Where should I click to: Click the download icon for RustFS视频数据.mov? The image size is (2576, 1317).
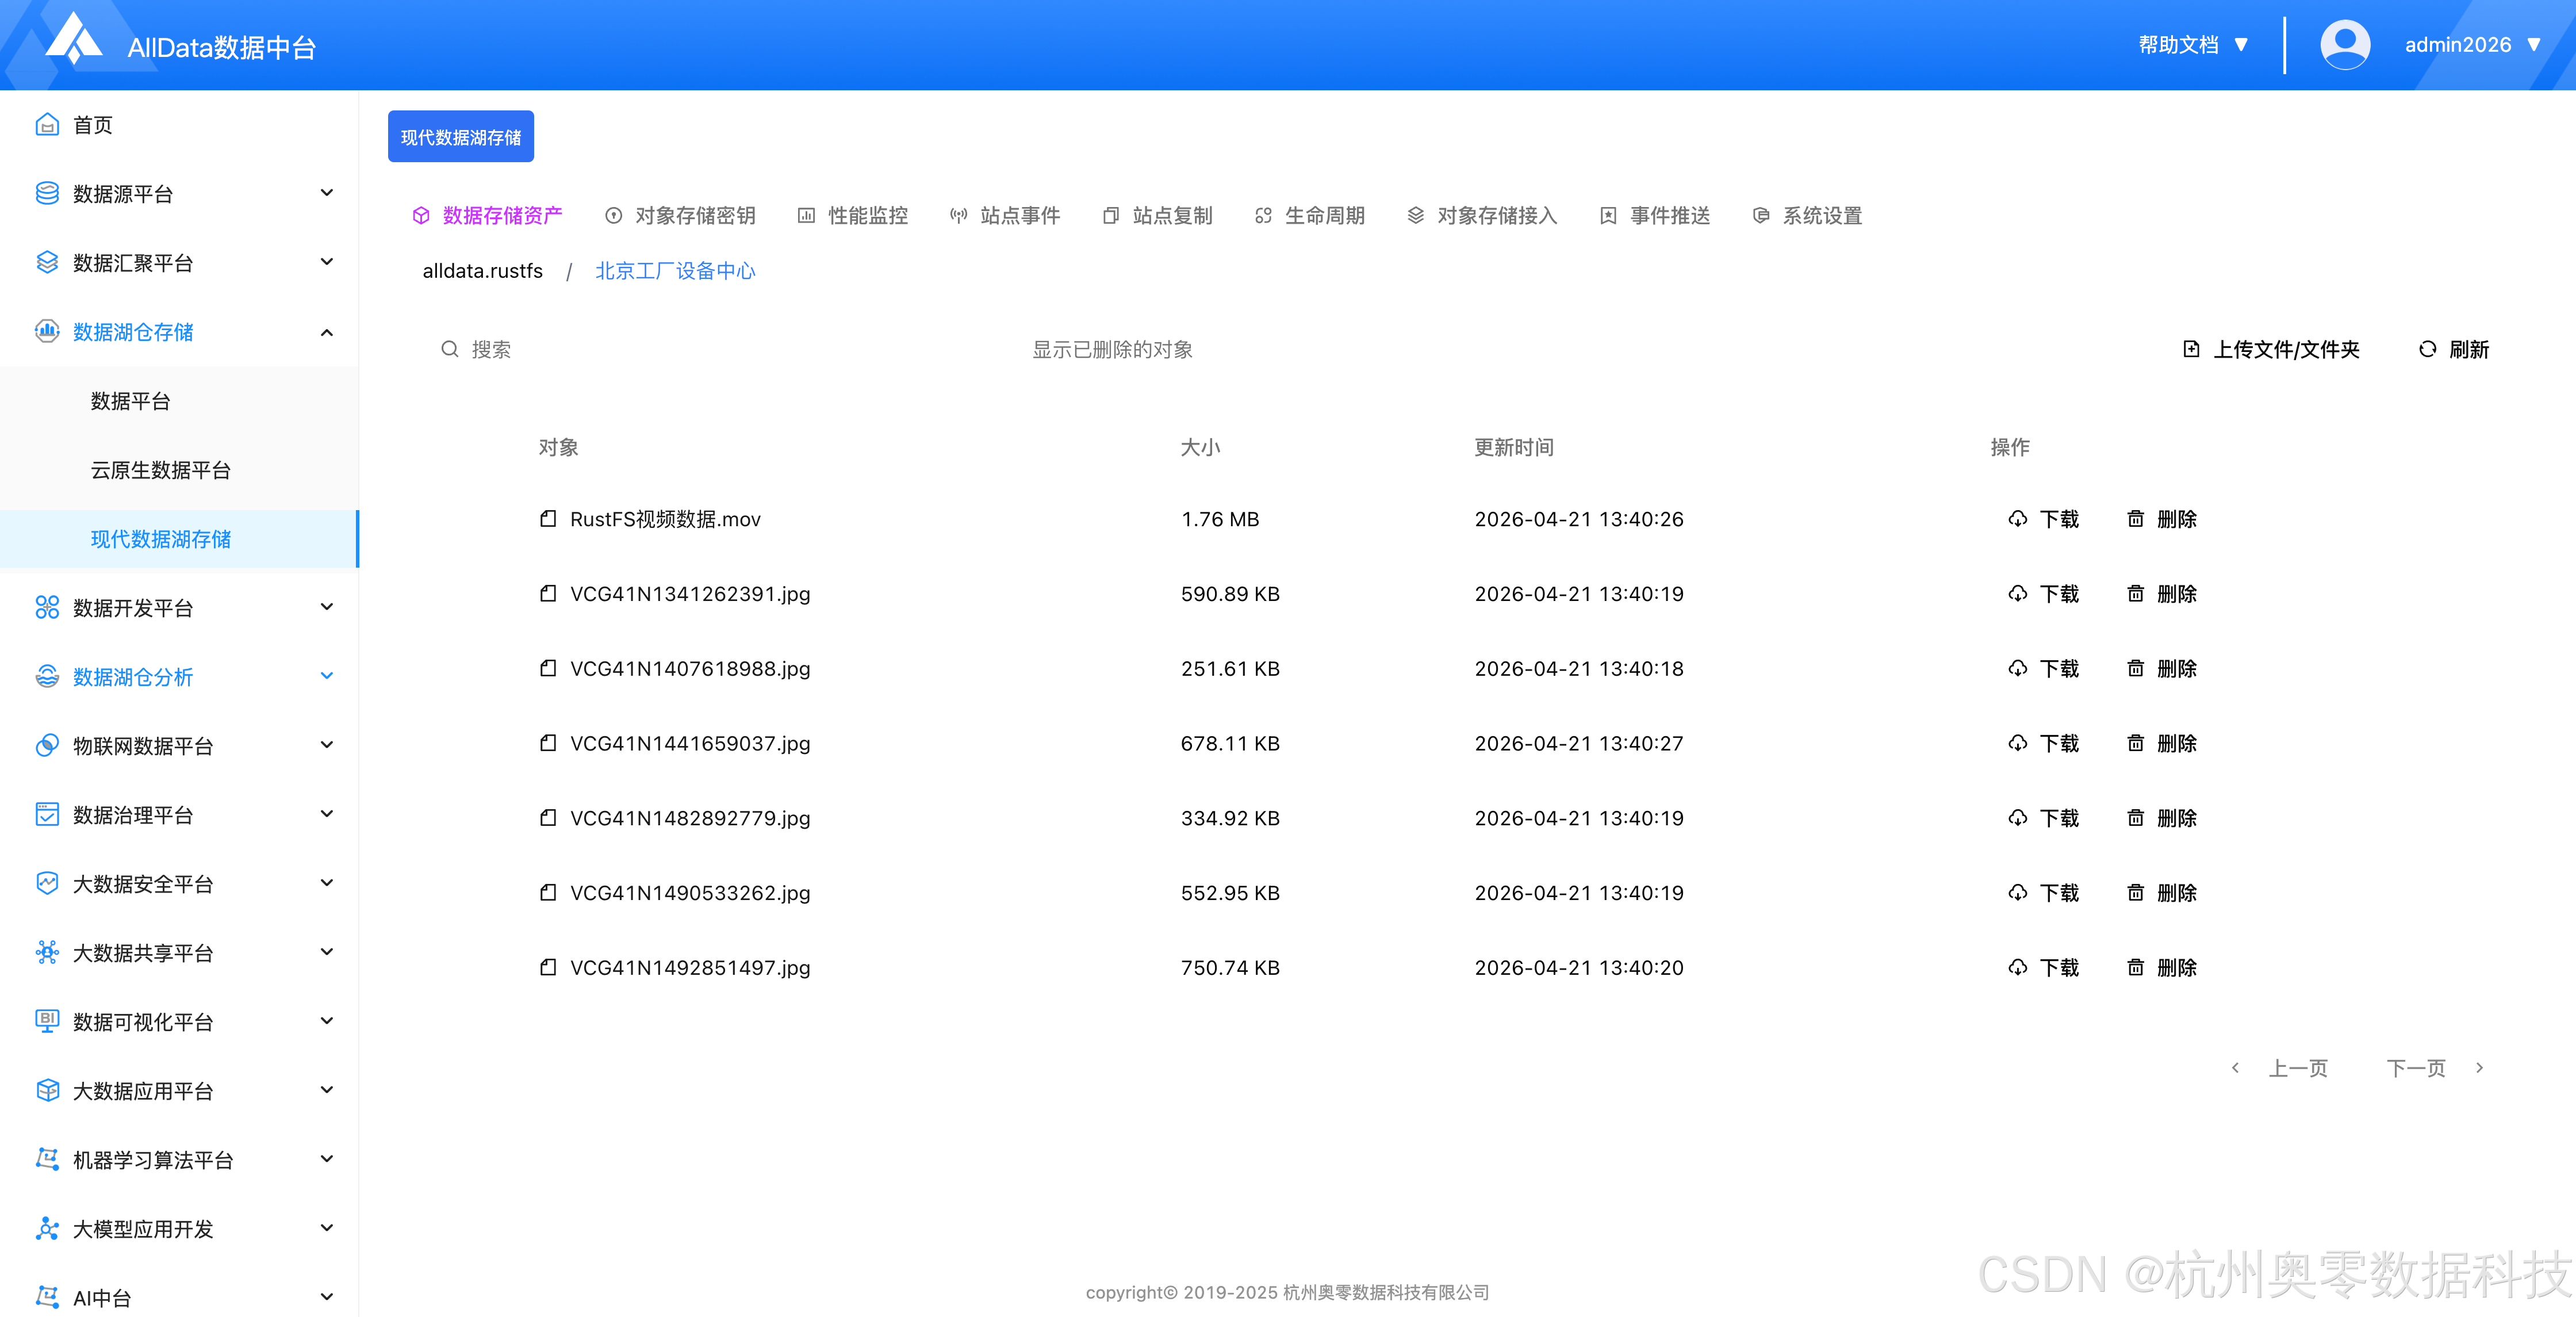(2017, 519)
